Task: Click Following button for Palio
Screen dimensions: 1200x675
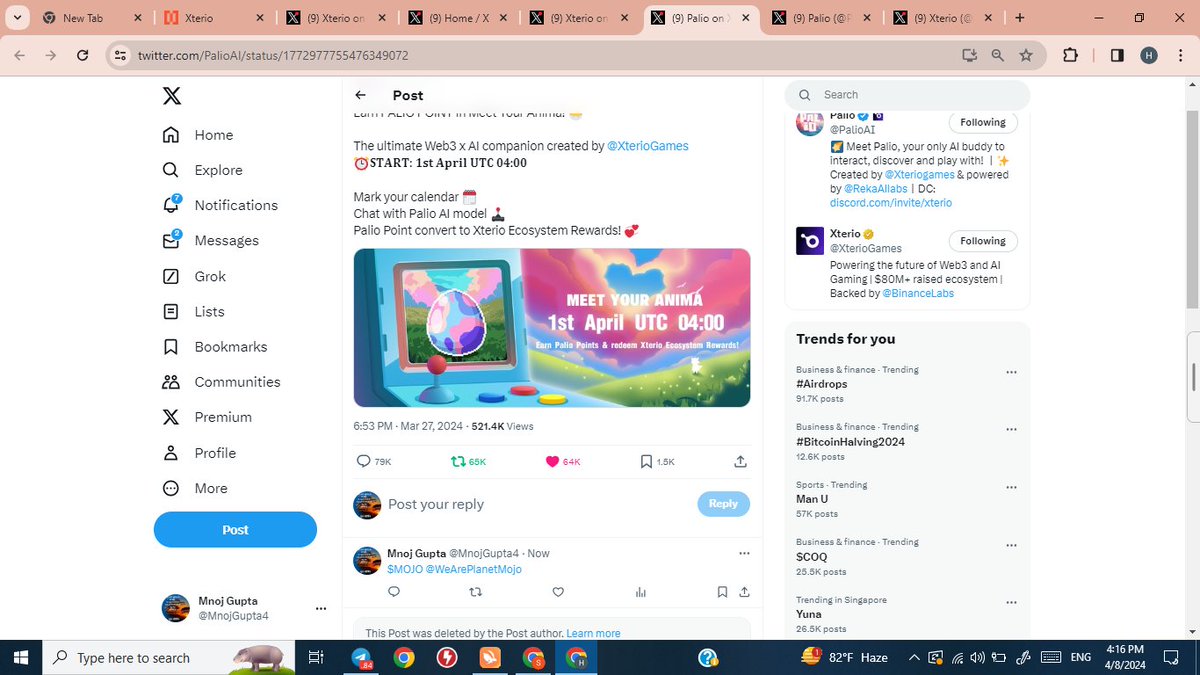Action: pos(983,122)
